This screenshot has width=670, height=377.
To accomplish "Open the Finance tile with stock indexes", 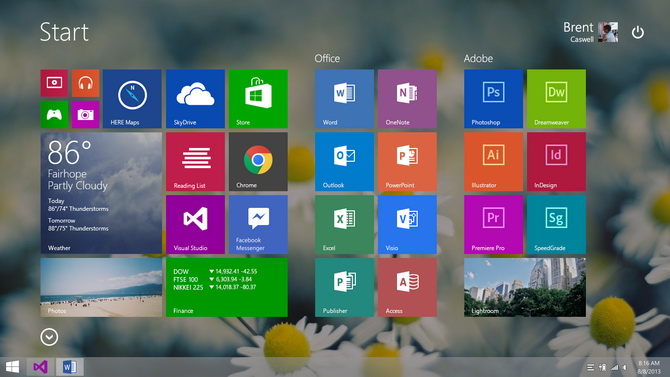I will 227,287.
